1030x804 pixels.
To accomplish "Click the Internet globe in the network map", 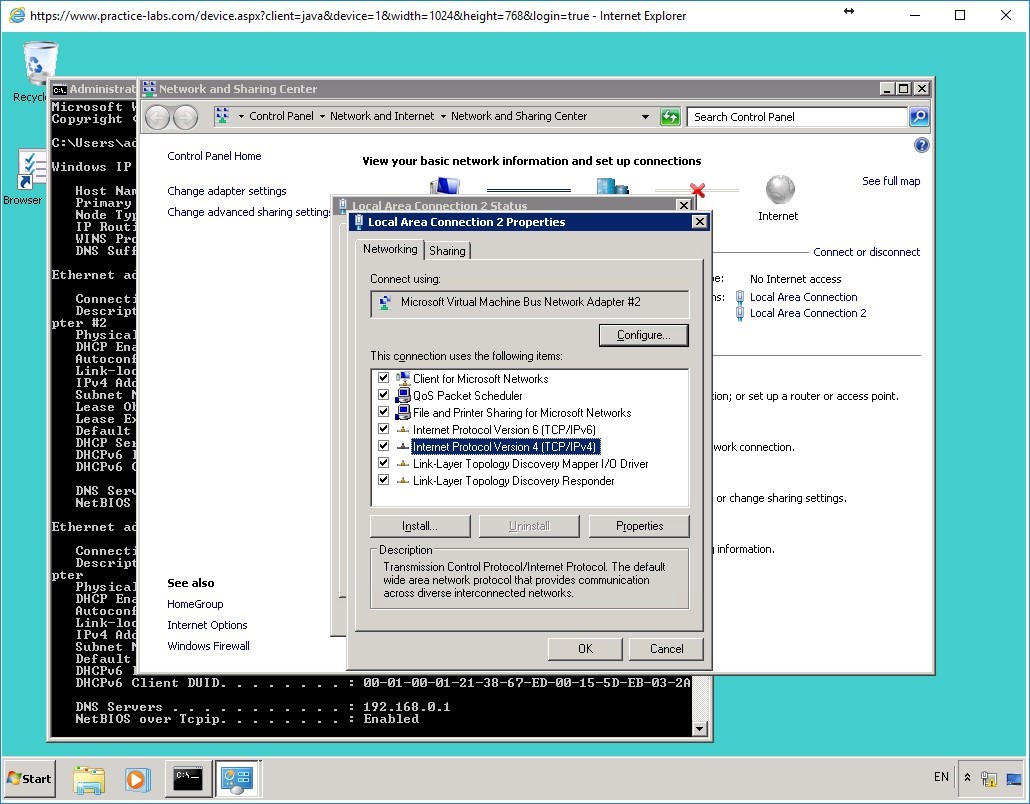I will tap(778, 190).
